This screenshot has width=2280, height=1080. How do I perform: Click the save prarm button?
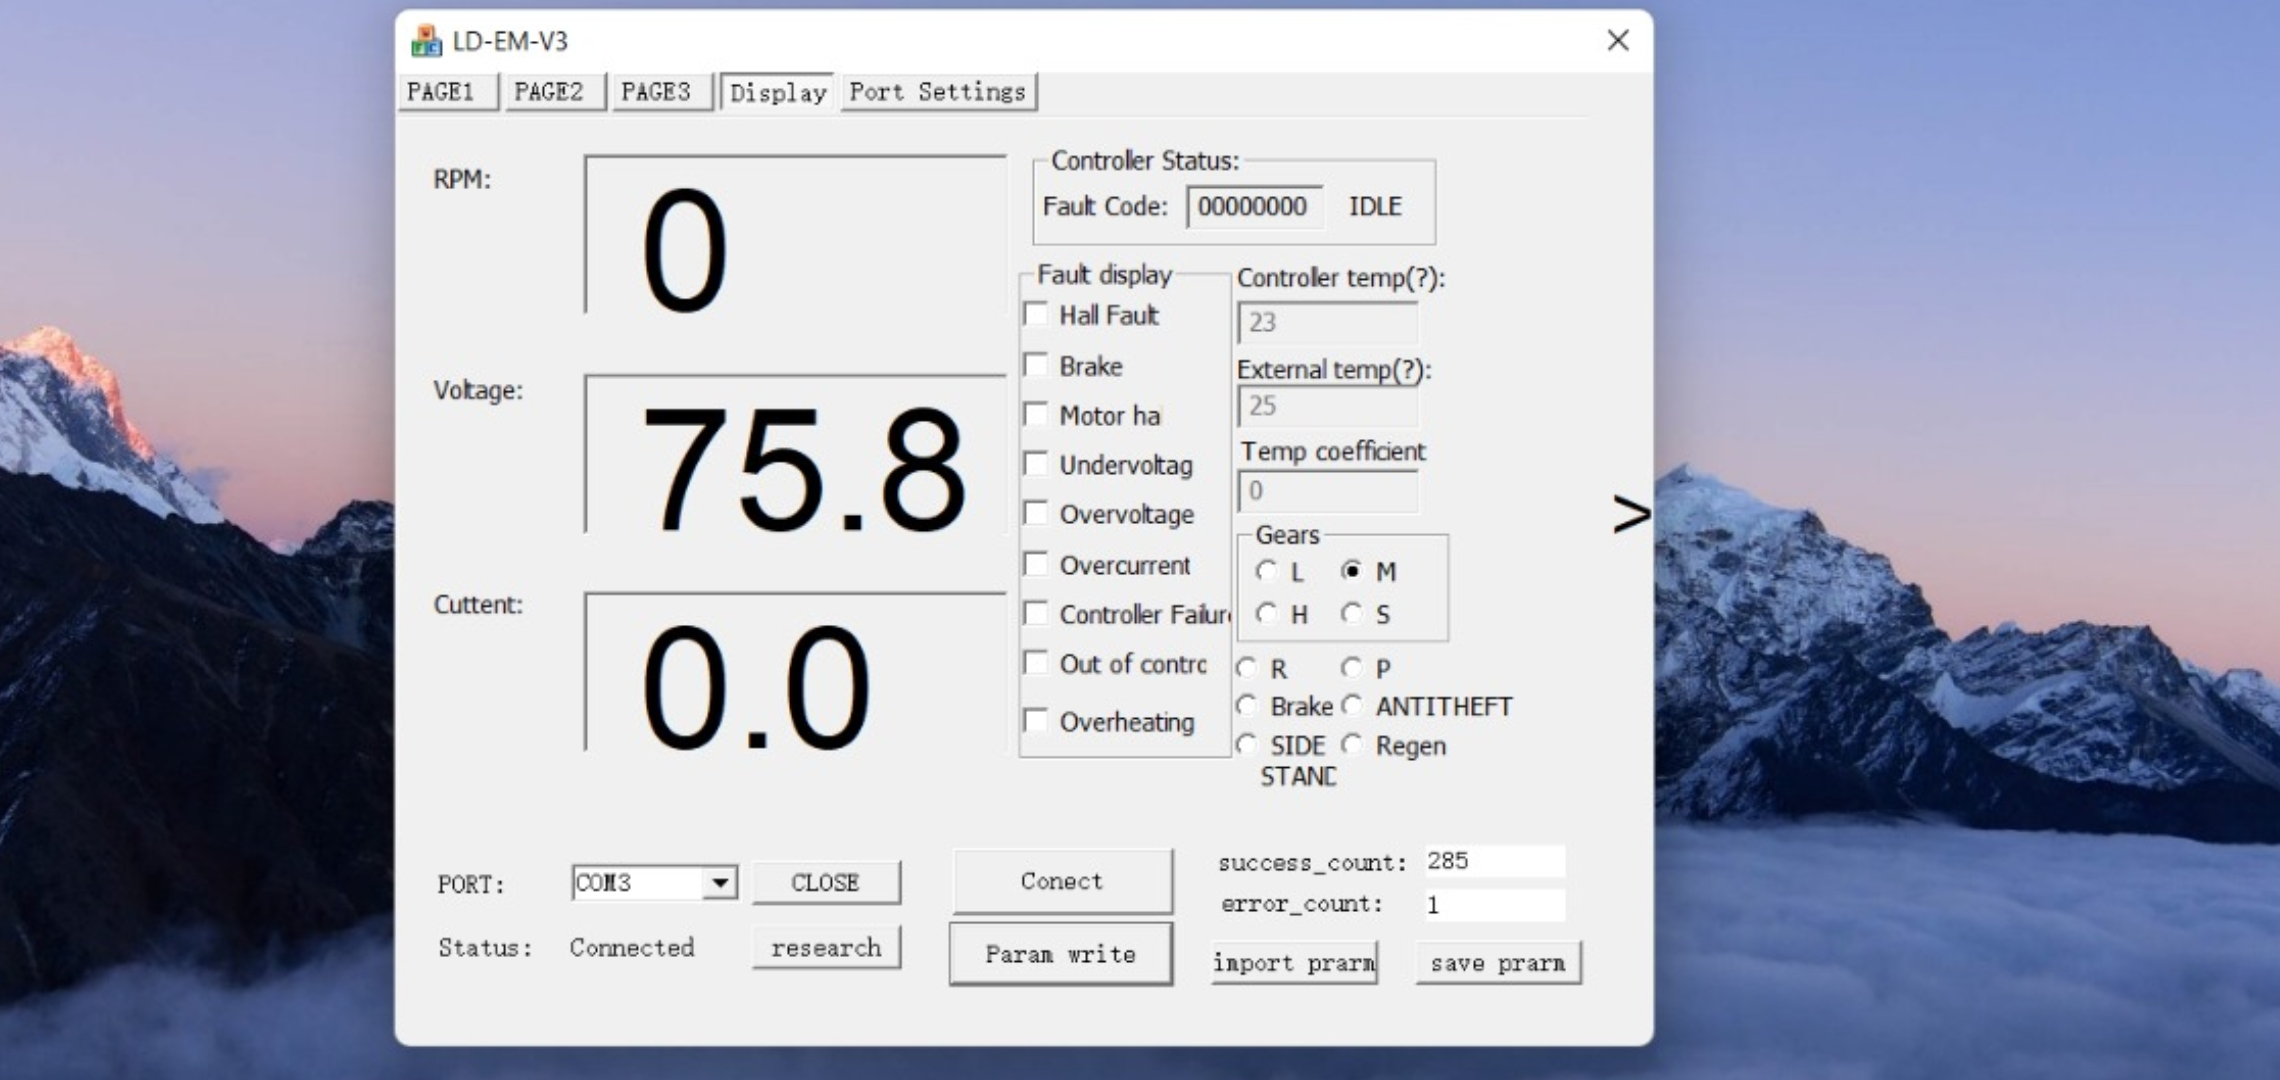1497,963
